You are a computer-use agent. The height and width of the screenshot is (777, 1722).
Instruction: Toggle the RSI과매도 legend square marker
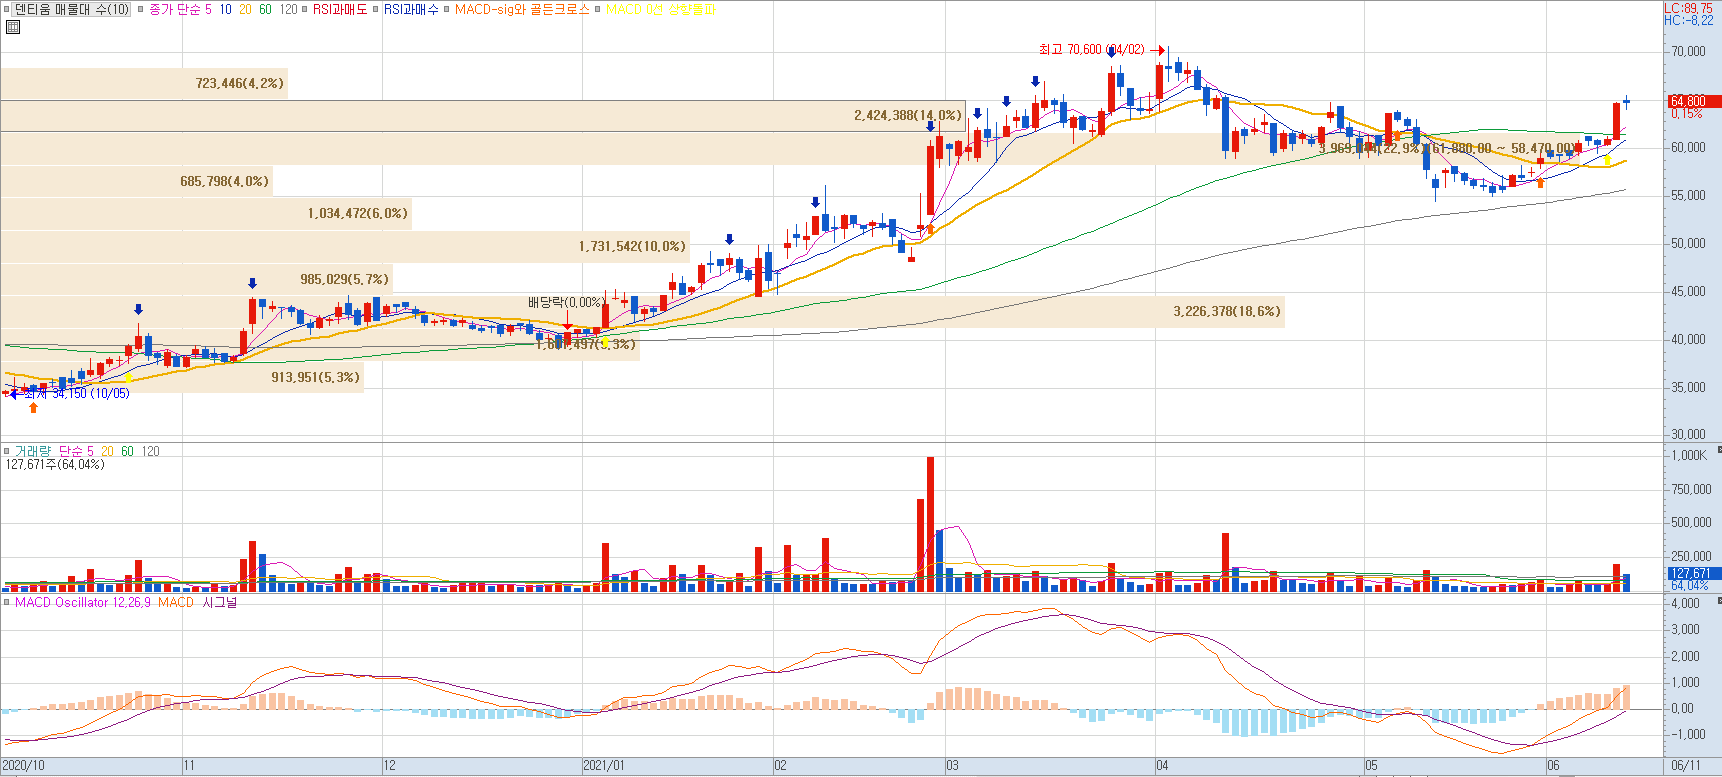(305, 9)
